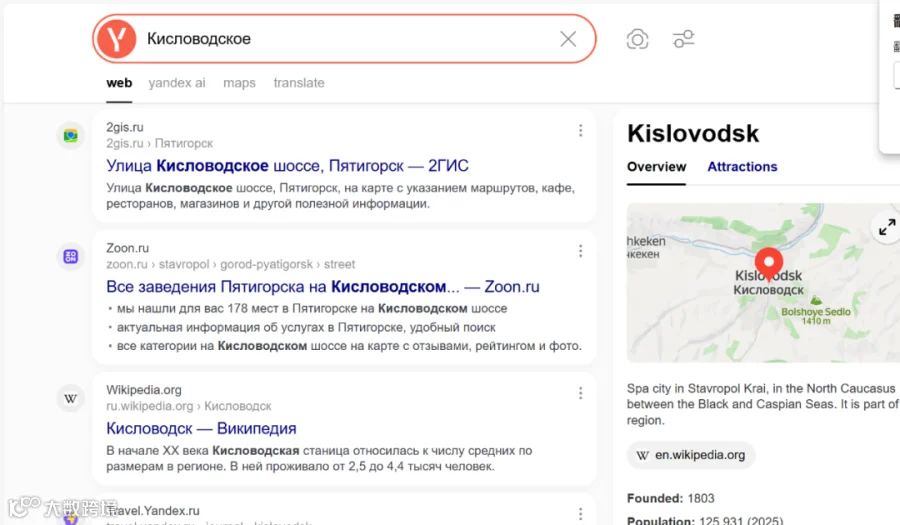Click the Wikipedia.org site name

click(x=143, y=390)
